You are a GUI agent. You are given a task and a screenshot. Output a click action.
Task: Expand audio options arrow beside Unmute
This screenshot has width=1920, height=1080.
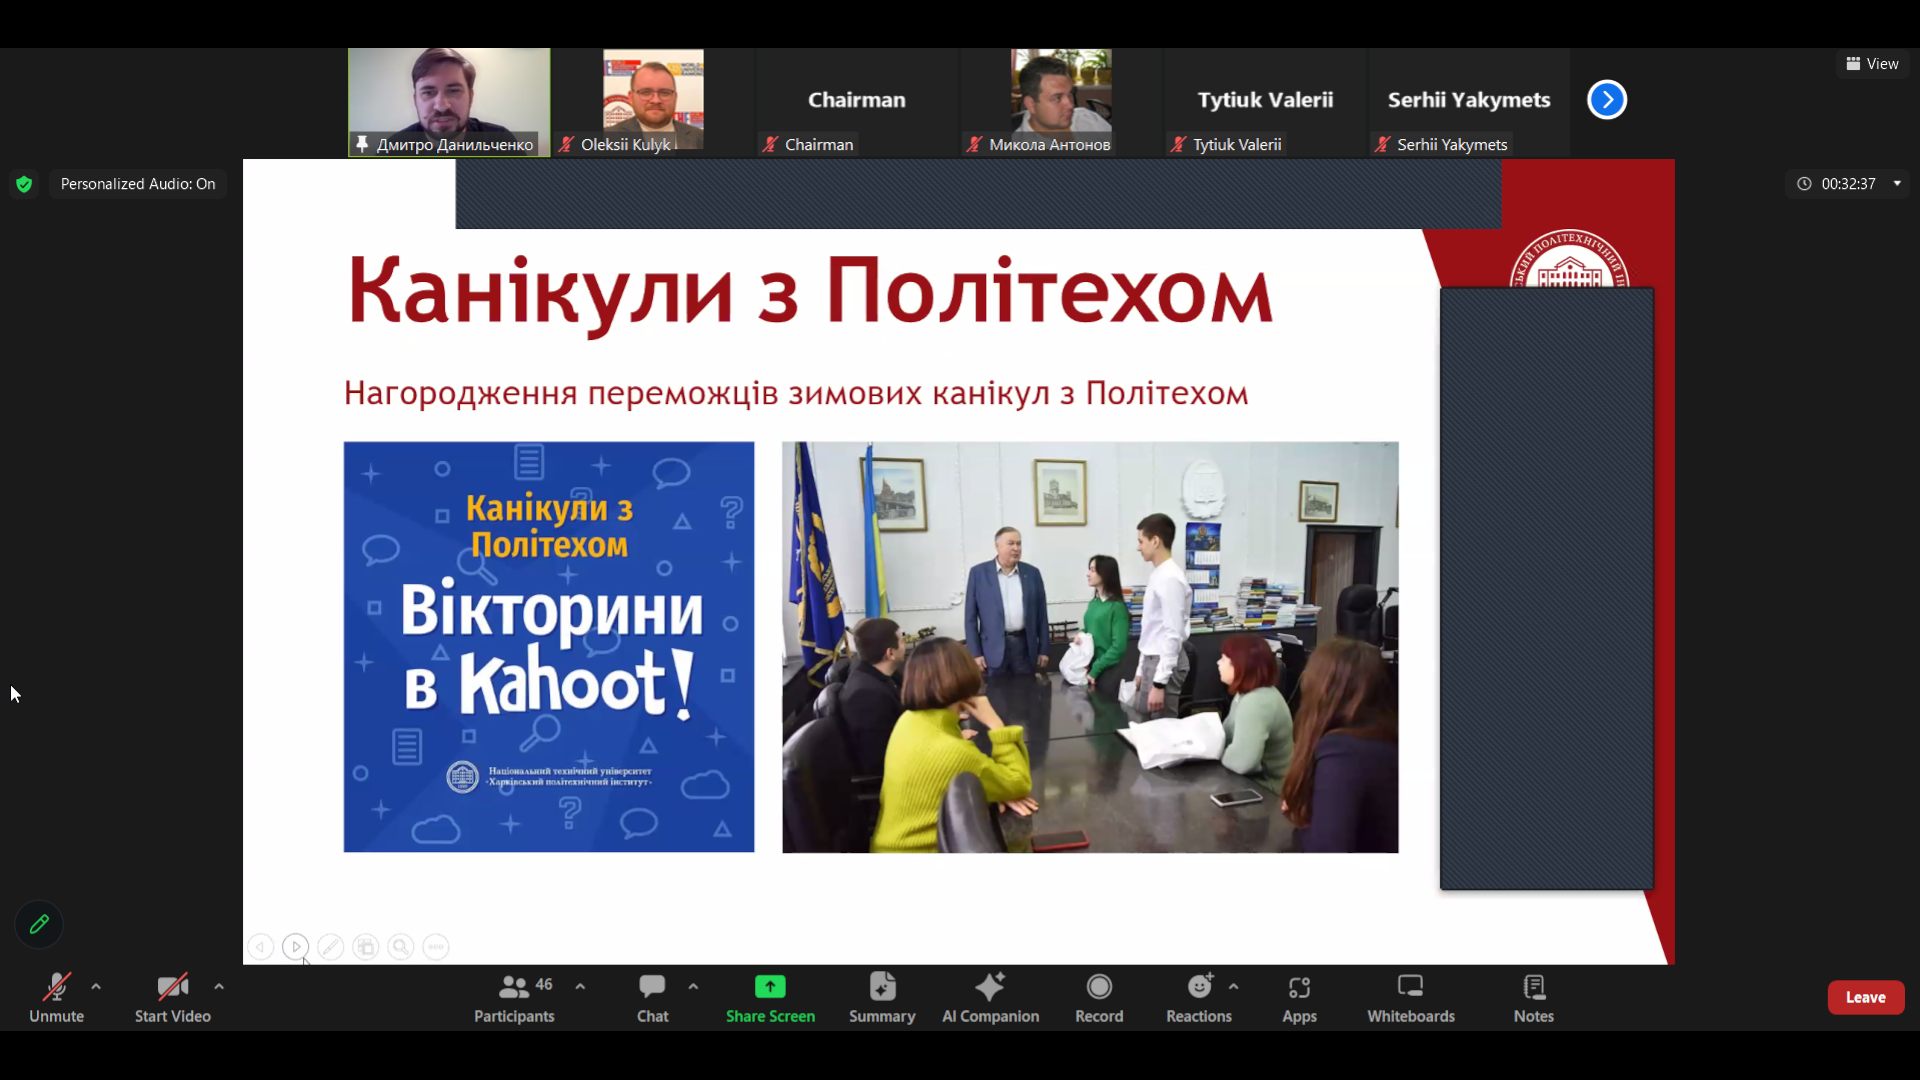[x=96, y=986]
